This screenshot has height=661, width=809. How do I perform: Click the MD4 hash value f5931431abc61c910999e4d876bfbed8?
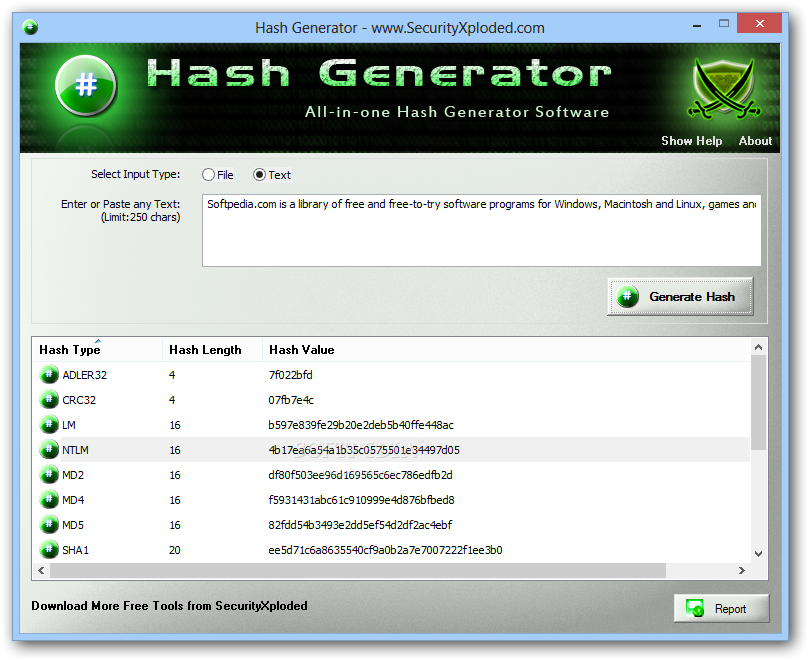click(x=361, y=500)
